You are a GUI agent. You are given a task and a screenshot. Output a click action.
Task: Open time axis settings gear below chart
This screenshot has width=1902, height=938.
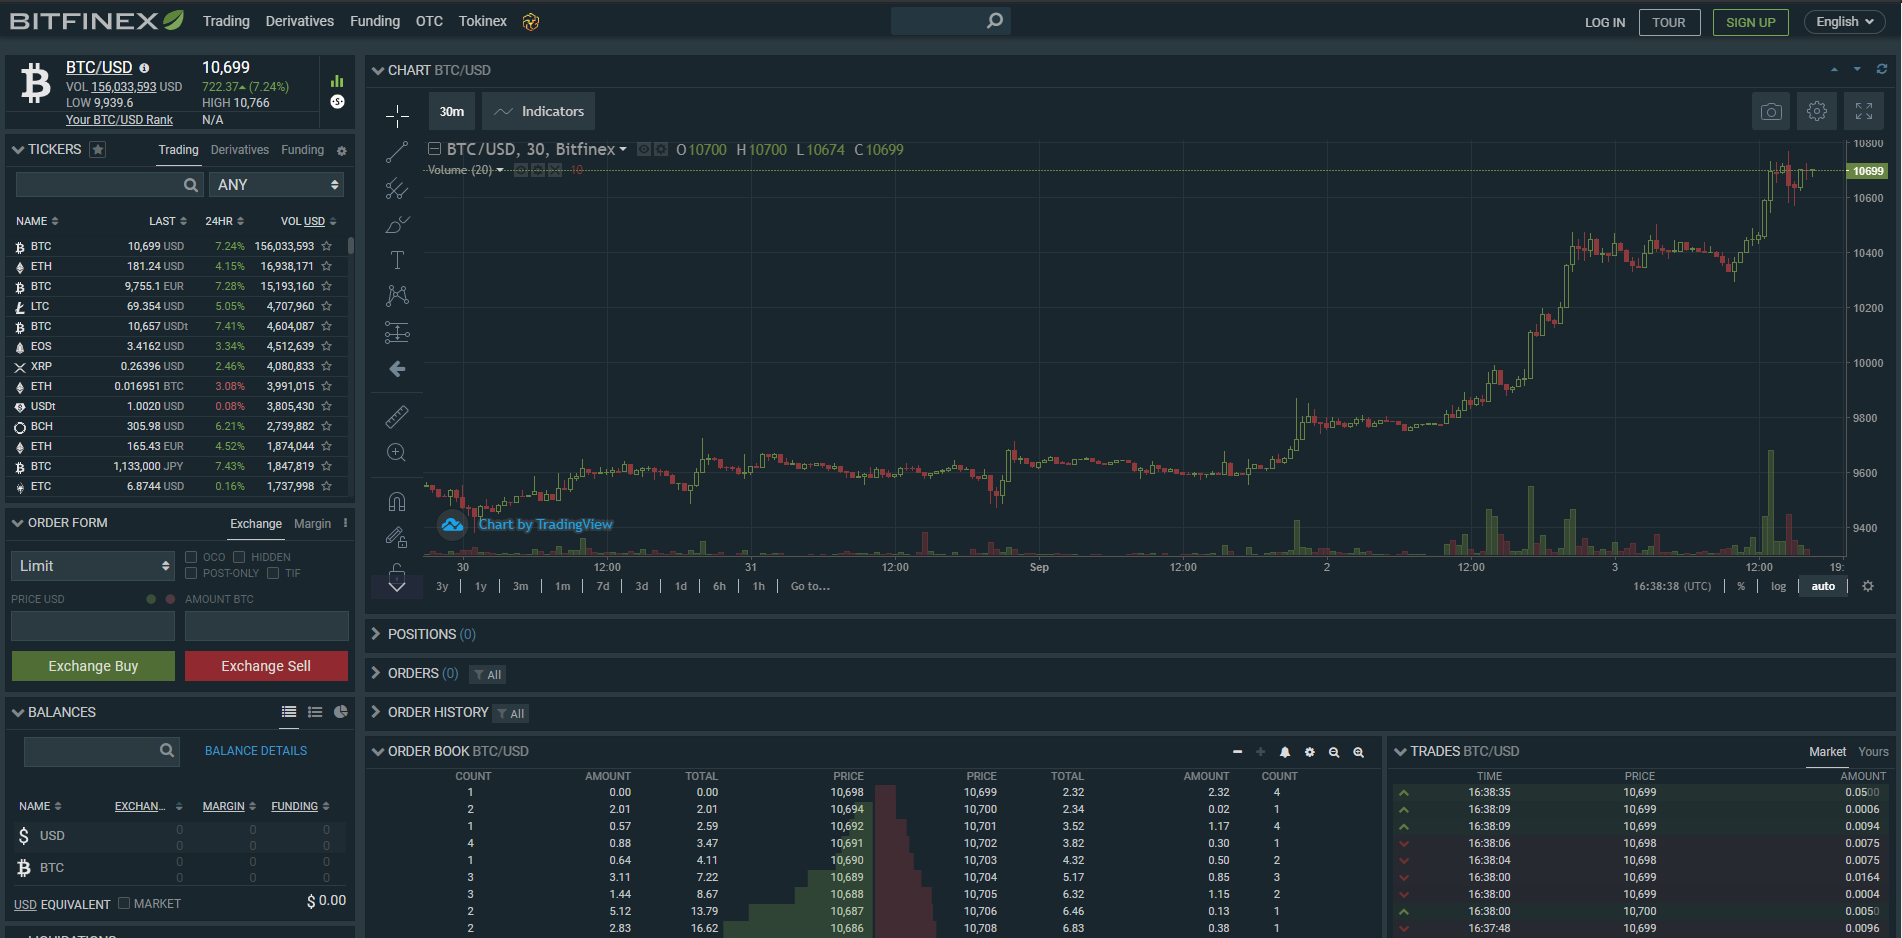pyautogui.click(x=1868, y=586)
